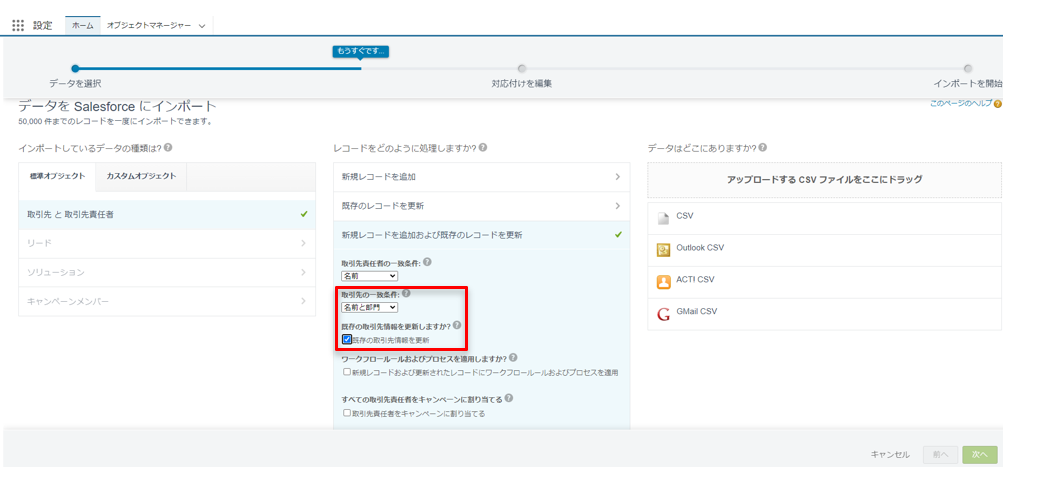Select the キャンペーンメンバー object row
The height and width of the screenshot is (479, 1038).
(x=167, y=301)
